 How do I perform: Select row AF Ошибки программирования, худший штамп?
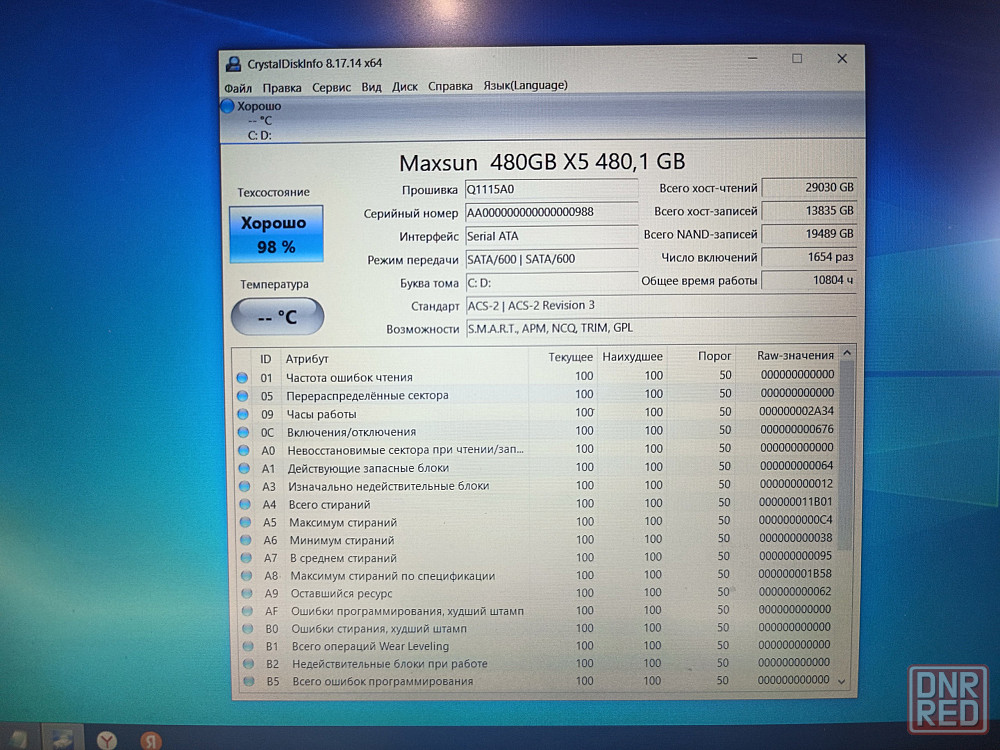coord(535,610)
